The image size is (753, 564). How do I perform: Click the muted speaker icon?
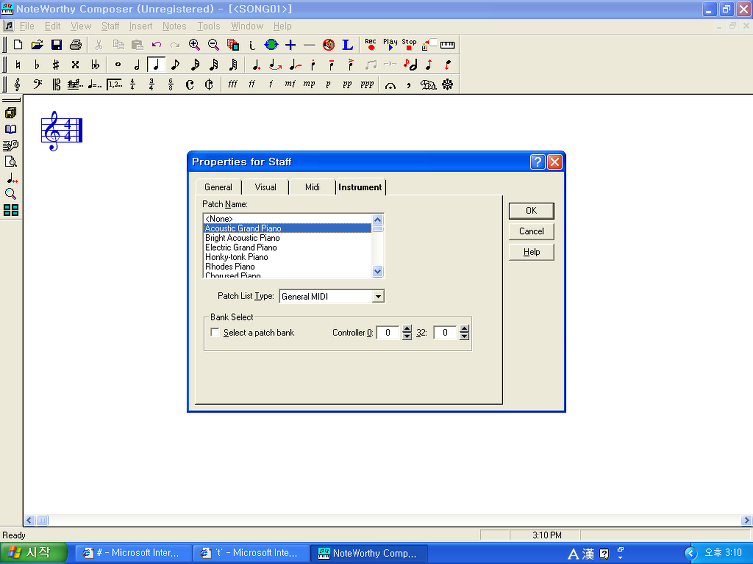point(328,45)
